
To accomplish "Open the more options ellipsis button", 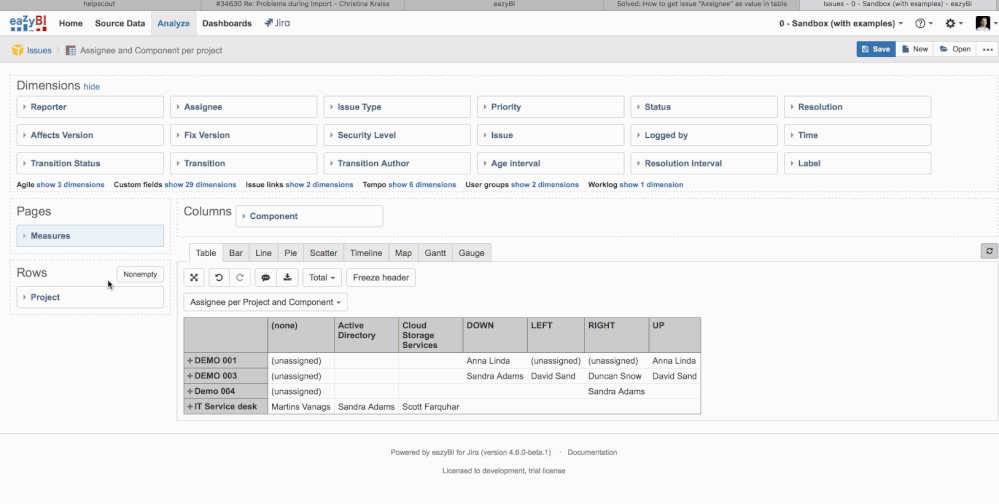I will (988, 49).
